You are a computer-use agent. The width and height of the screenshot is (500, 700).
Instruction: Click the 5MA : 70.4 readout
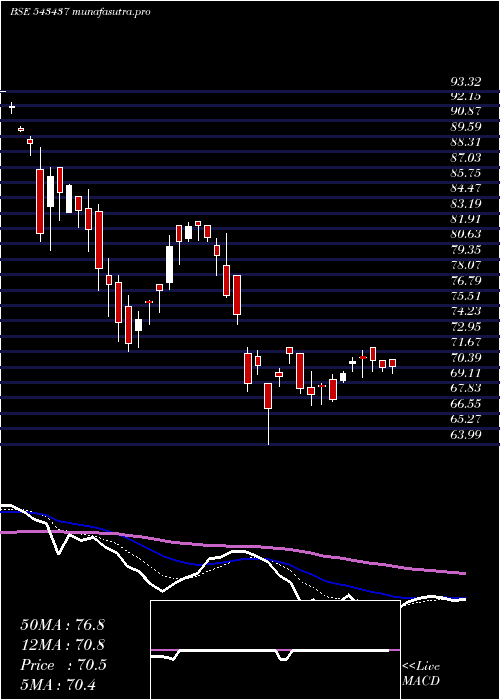58,684
